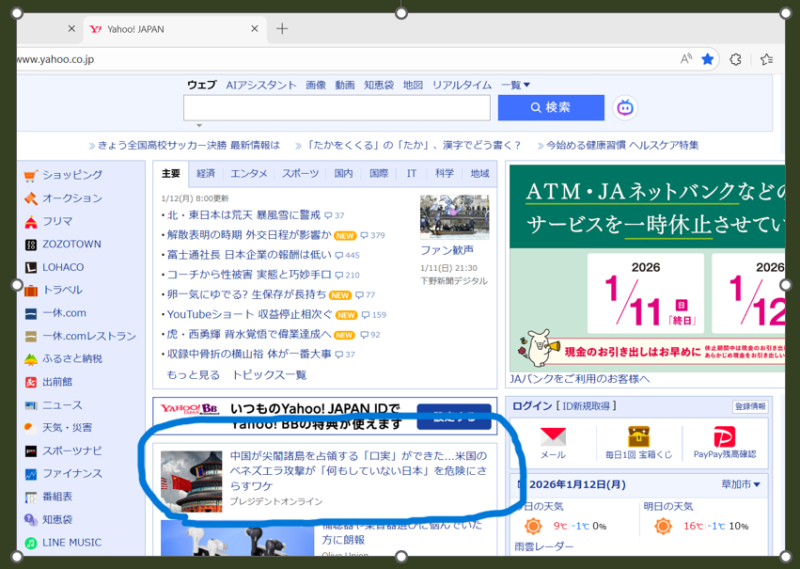Screen dimensions: 800x569
Task: Click inside the Yahoo search input field
Action: pyautogui.click(x=336, y=107)
